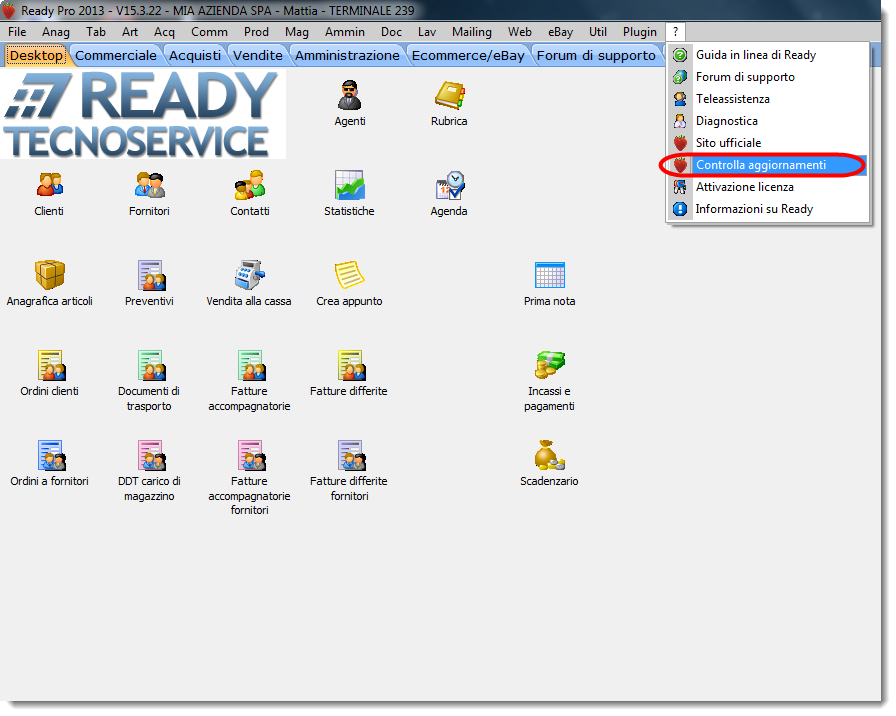Open the Acq menu
This screenshot has width=896, height=716.
tap(164, 32)
